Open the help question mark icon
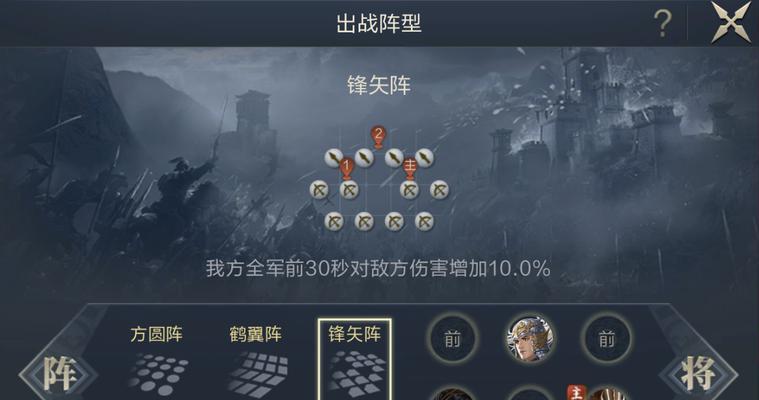This screenshot has width=759, height=400. coord(663,23)
